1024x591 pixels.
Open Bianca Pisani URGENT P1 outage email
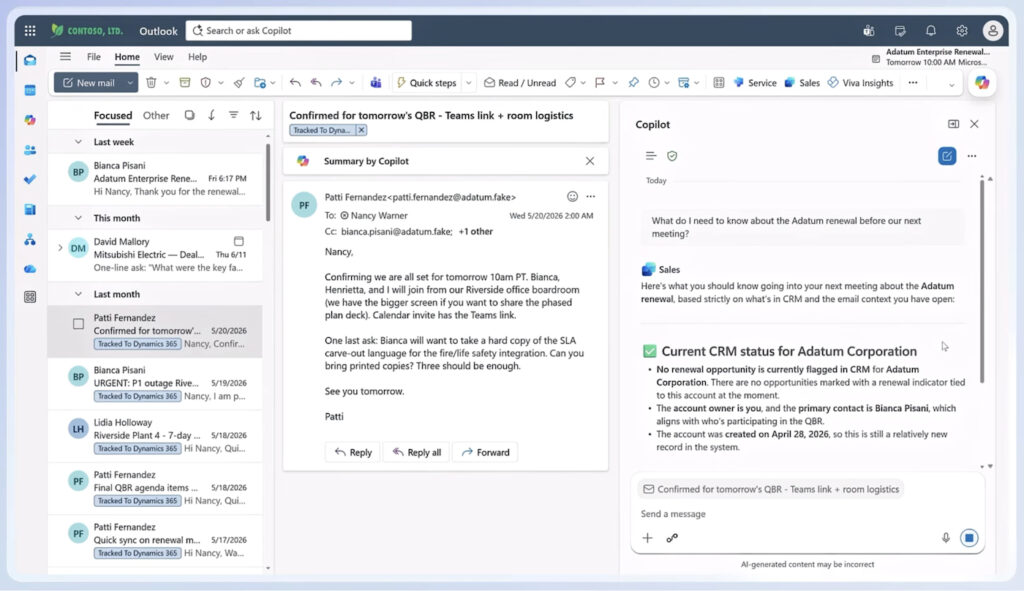pos(155,383)
